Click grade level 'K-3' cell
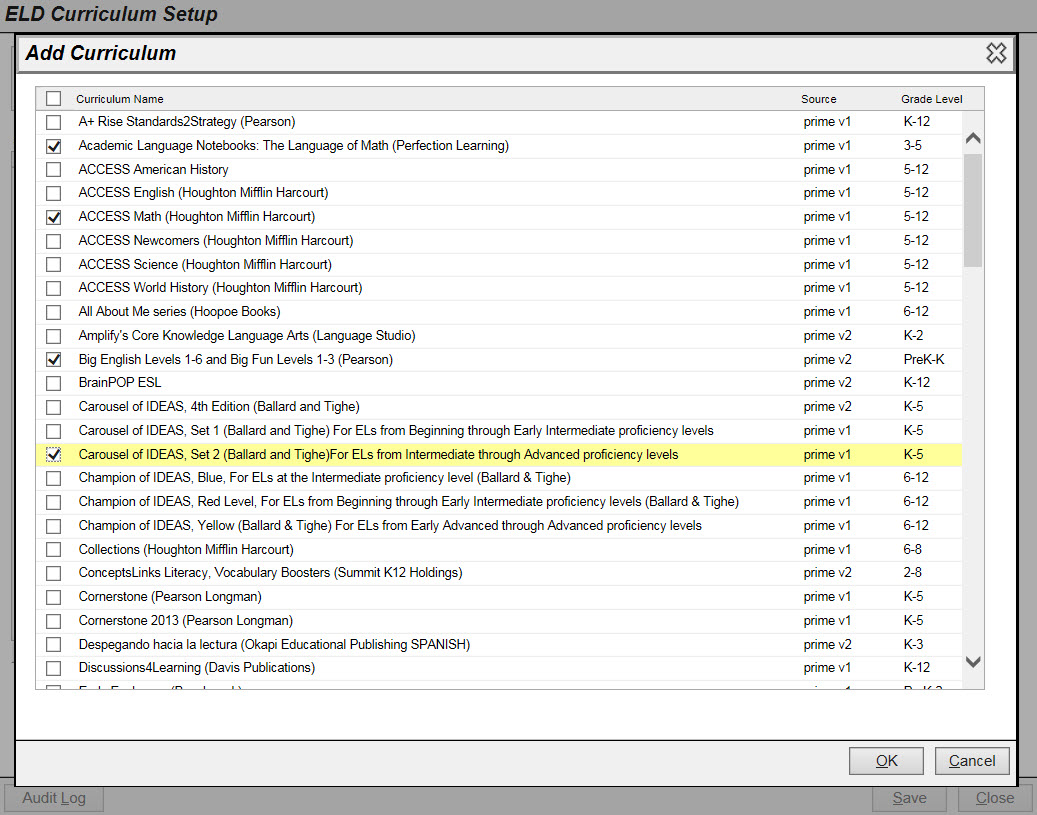 point(913,644)
